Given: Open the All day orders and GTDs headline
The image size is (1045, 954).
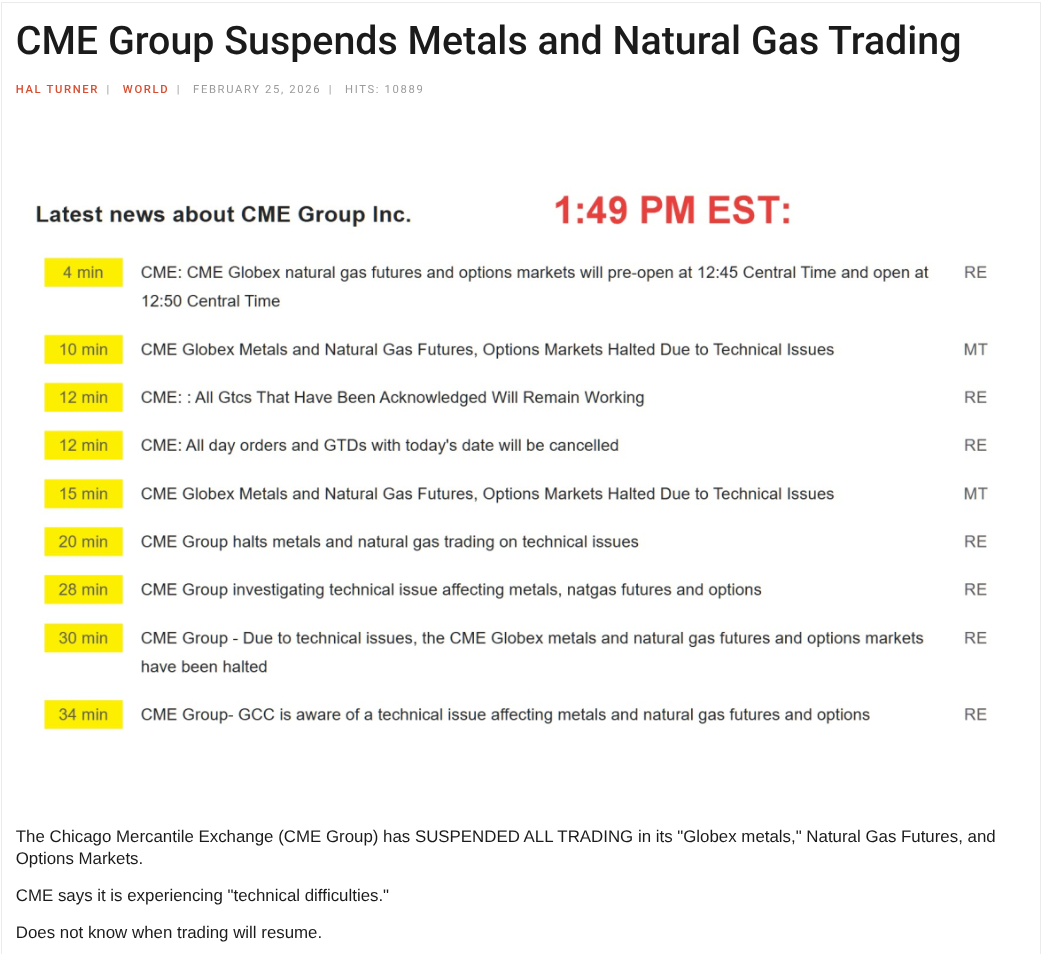Looking at the screenshot, I should coord(379,445).
